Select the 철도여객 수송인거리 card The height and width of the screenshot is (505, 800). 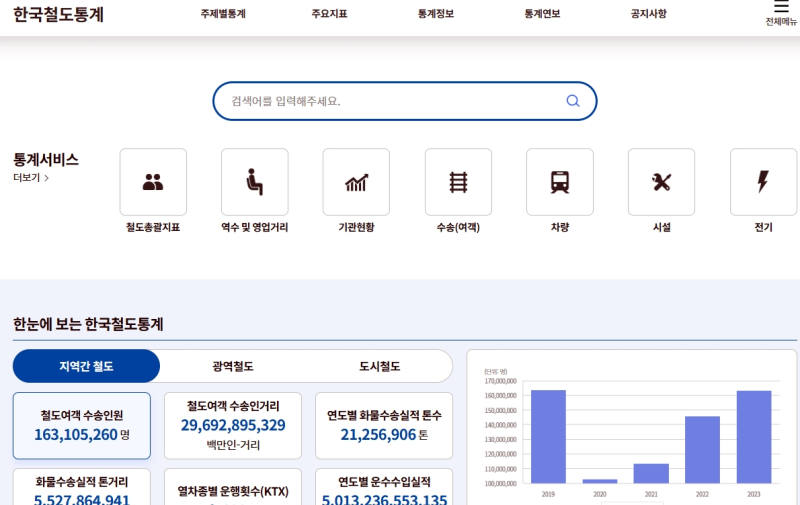233,425
